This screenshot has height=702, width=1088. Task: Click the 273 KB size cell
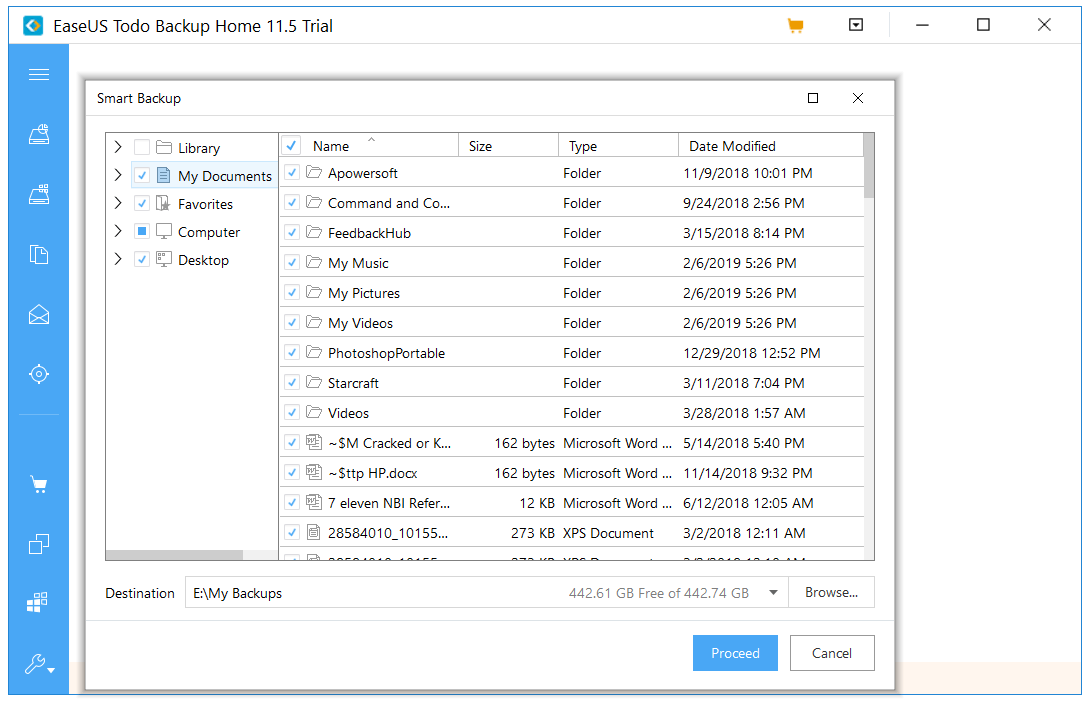coord(532,533)
